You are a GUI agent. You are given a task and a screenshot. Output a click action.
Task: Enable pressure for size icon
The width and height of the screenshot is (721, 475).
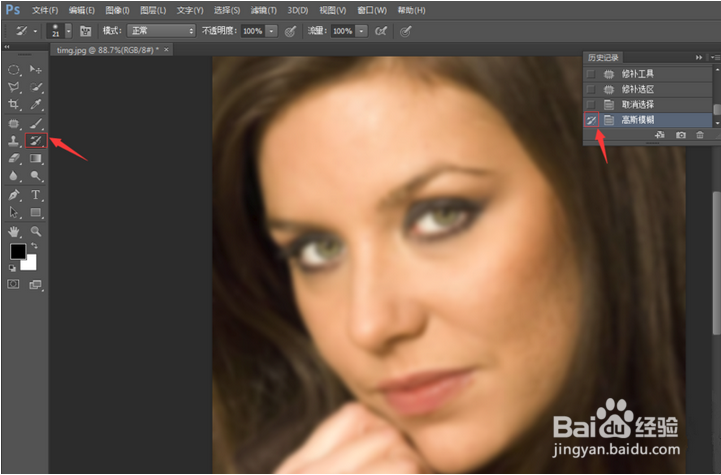click(405, 31)
